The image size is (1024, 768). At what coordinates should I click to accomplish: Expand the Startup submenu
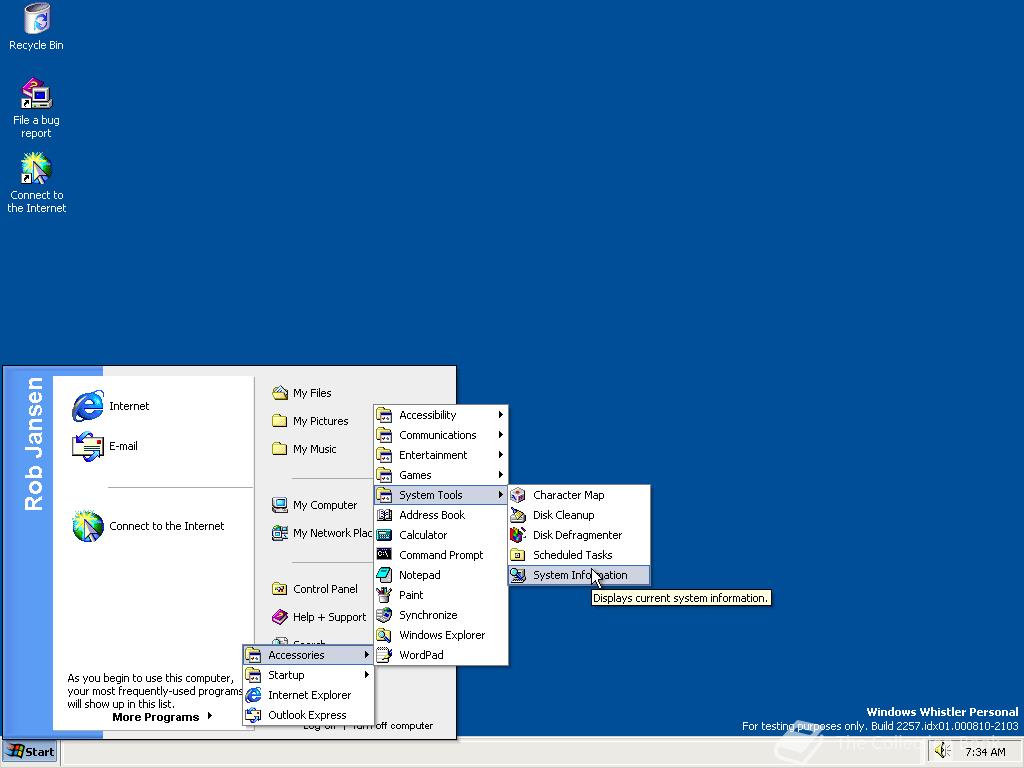pos(308,675)
